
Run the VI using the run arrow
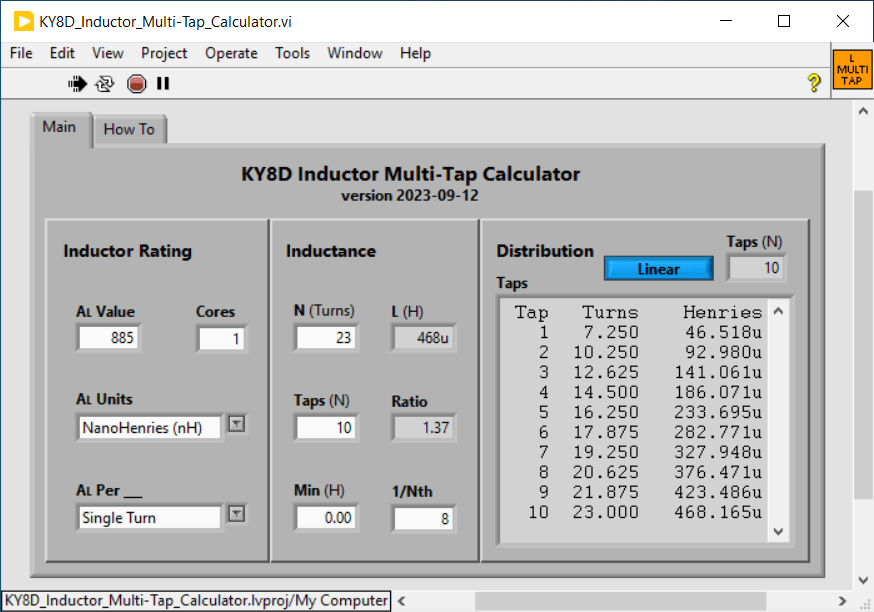pos(77,84)
